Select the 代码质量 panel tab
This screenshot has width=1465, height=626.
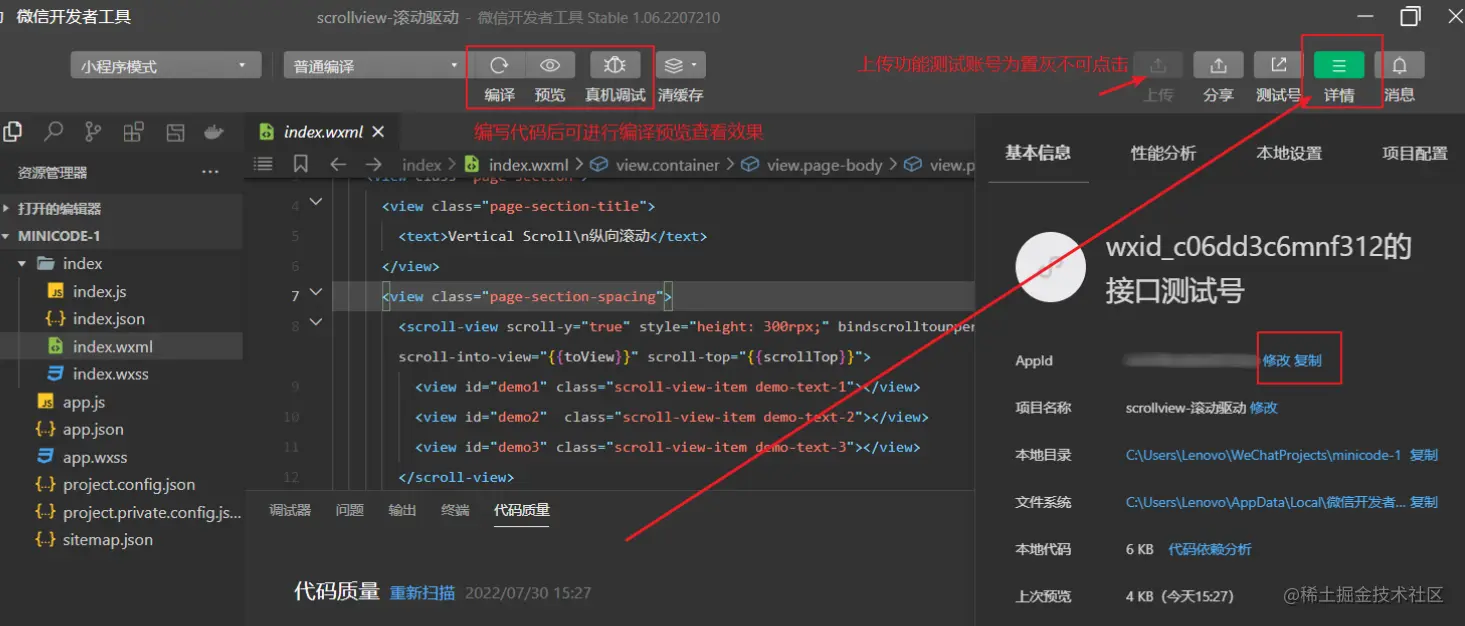(x=522, y=510)
